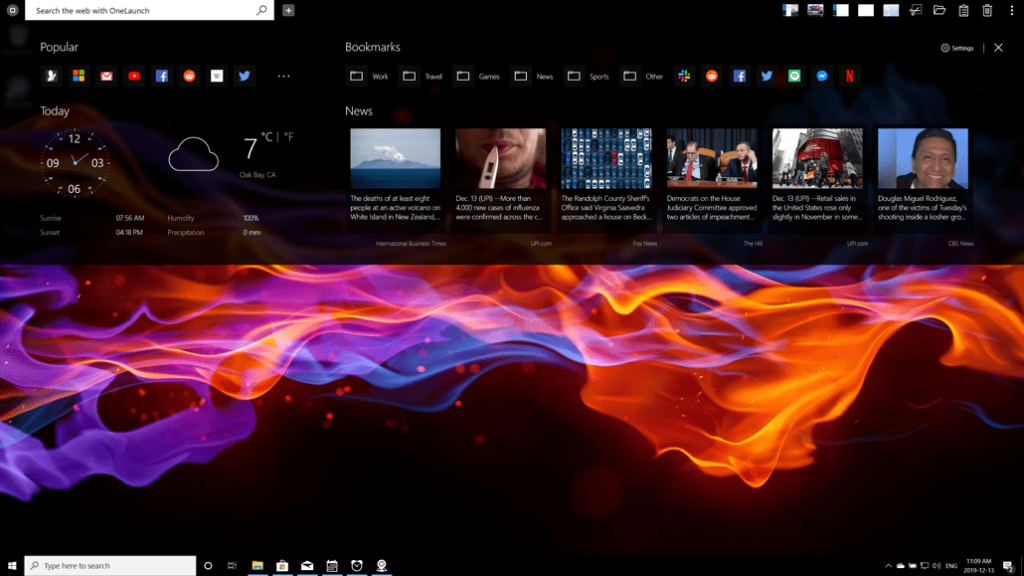Click the Messenger bookmark icon
Viewport: 1024px width, 576px height.
pyautogui.click(x=822, y=76)
